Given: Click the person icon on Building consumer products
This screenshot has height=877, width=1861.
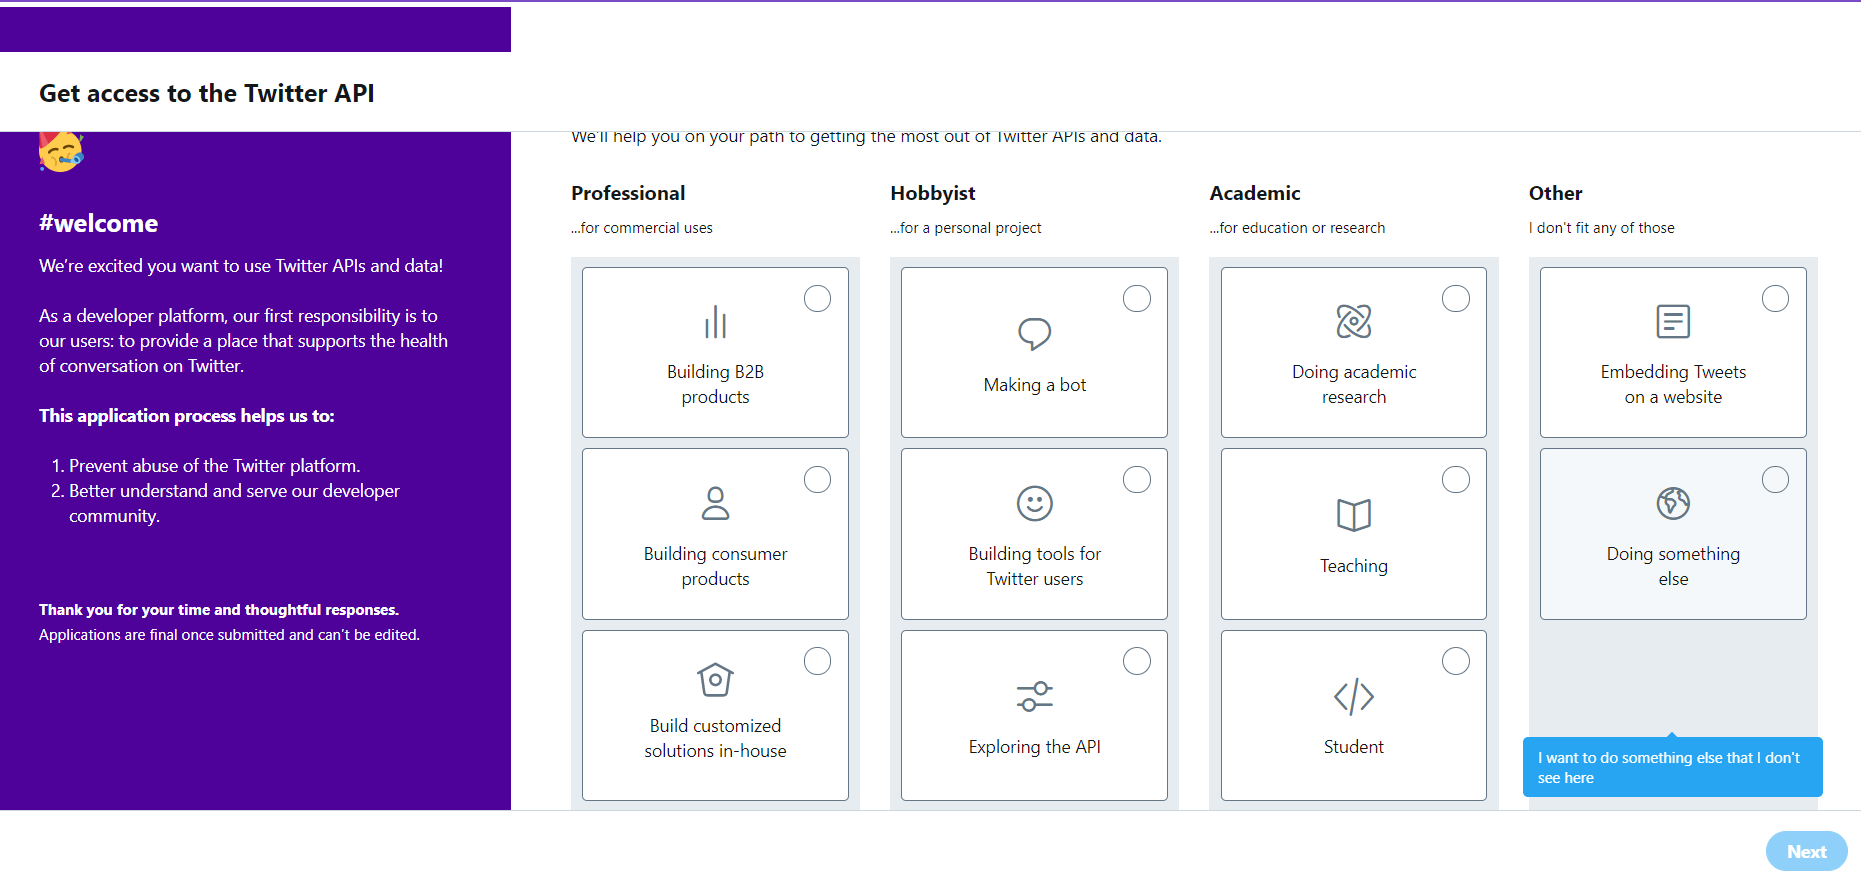Looking at the screenshot, I should click(x=715, y=503).
